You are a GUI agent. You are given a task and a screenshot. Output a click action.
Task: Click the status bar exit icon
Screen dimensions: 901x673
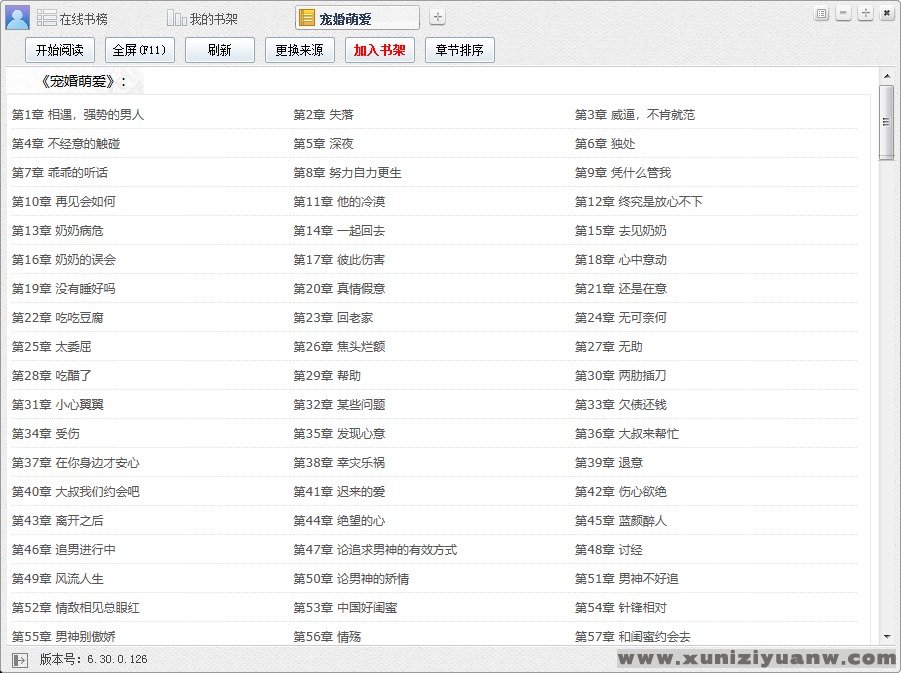(x=20, y=659)
